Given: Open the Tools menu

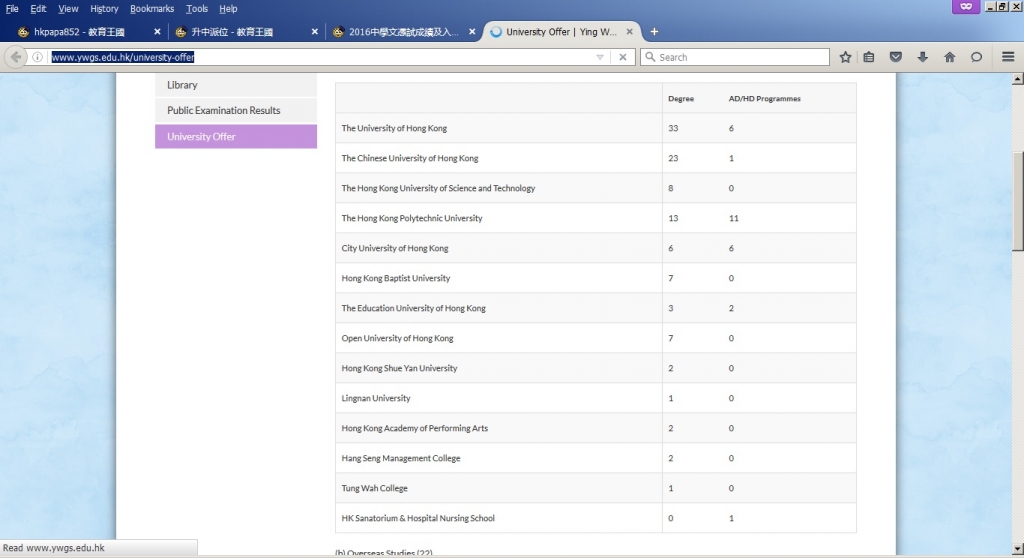Looking at the screenshot, I should 197,8.
